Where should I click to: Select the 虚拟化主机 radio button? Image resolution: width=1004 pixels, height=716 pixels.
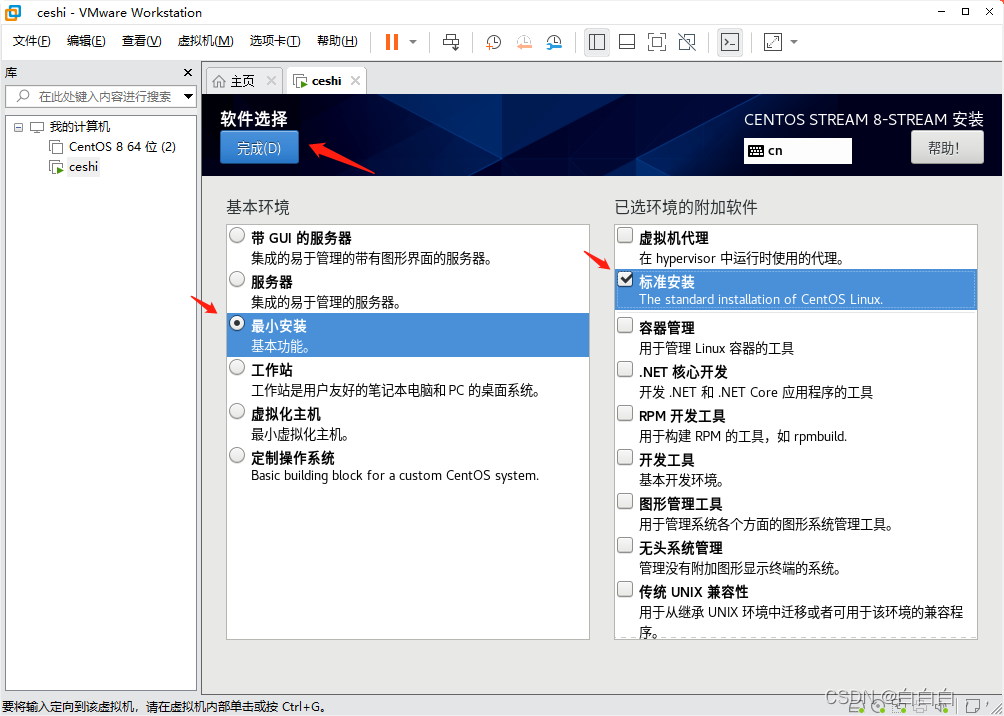[x=237, y=411]
